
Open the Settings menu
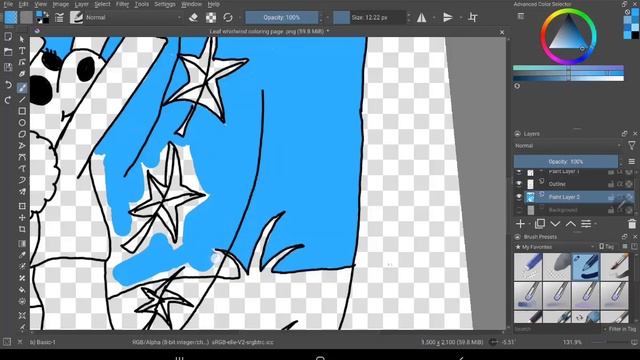(x=165, y=4)
